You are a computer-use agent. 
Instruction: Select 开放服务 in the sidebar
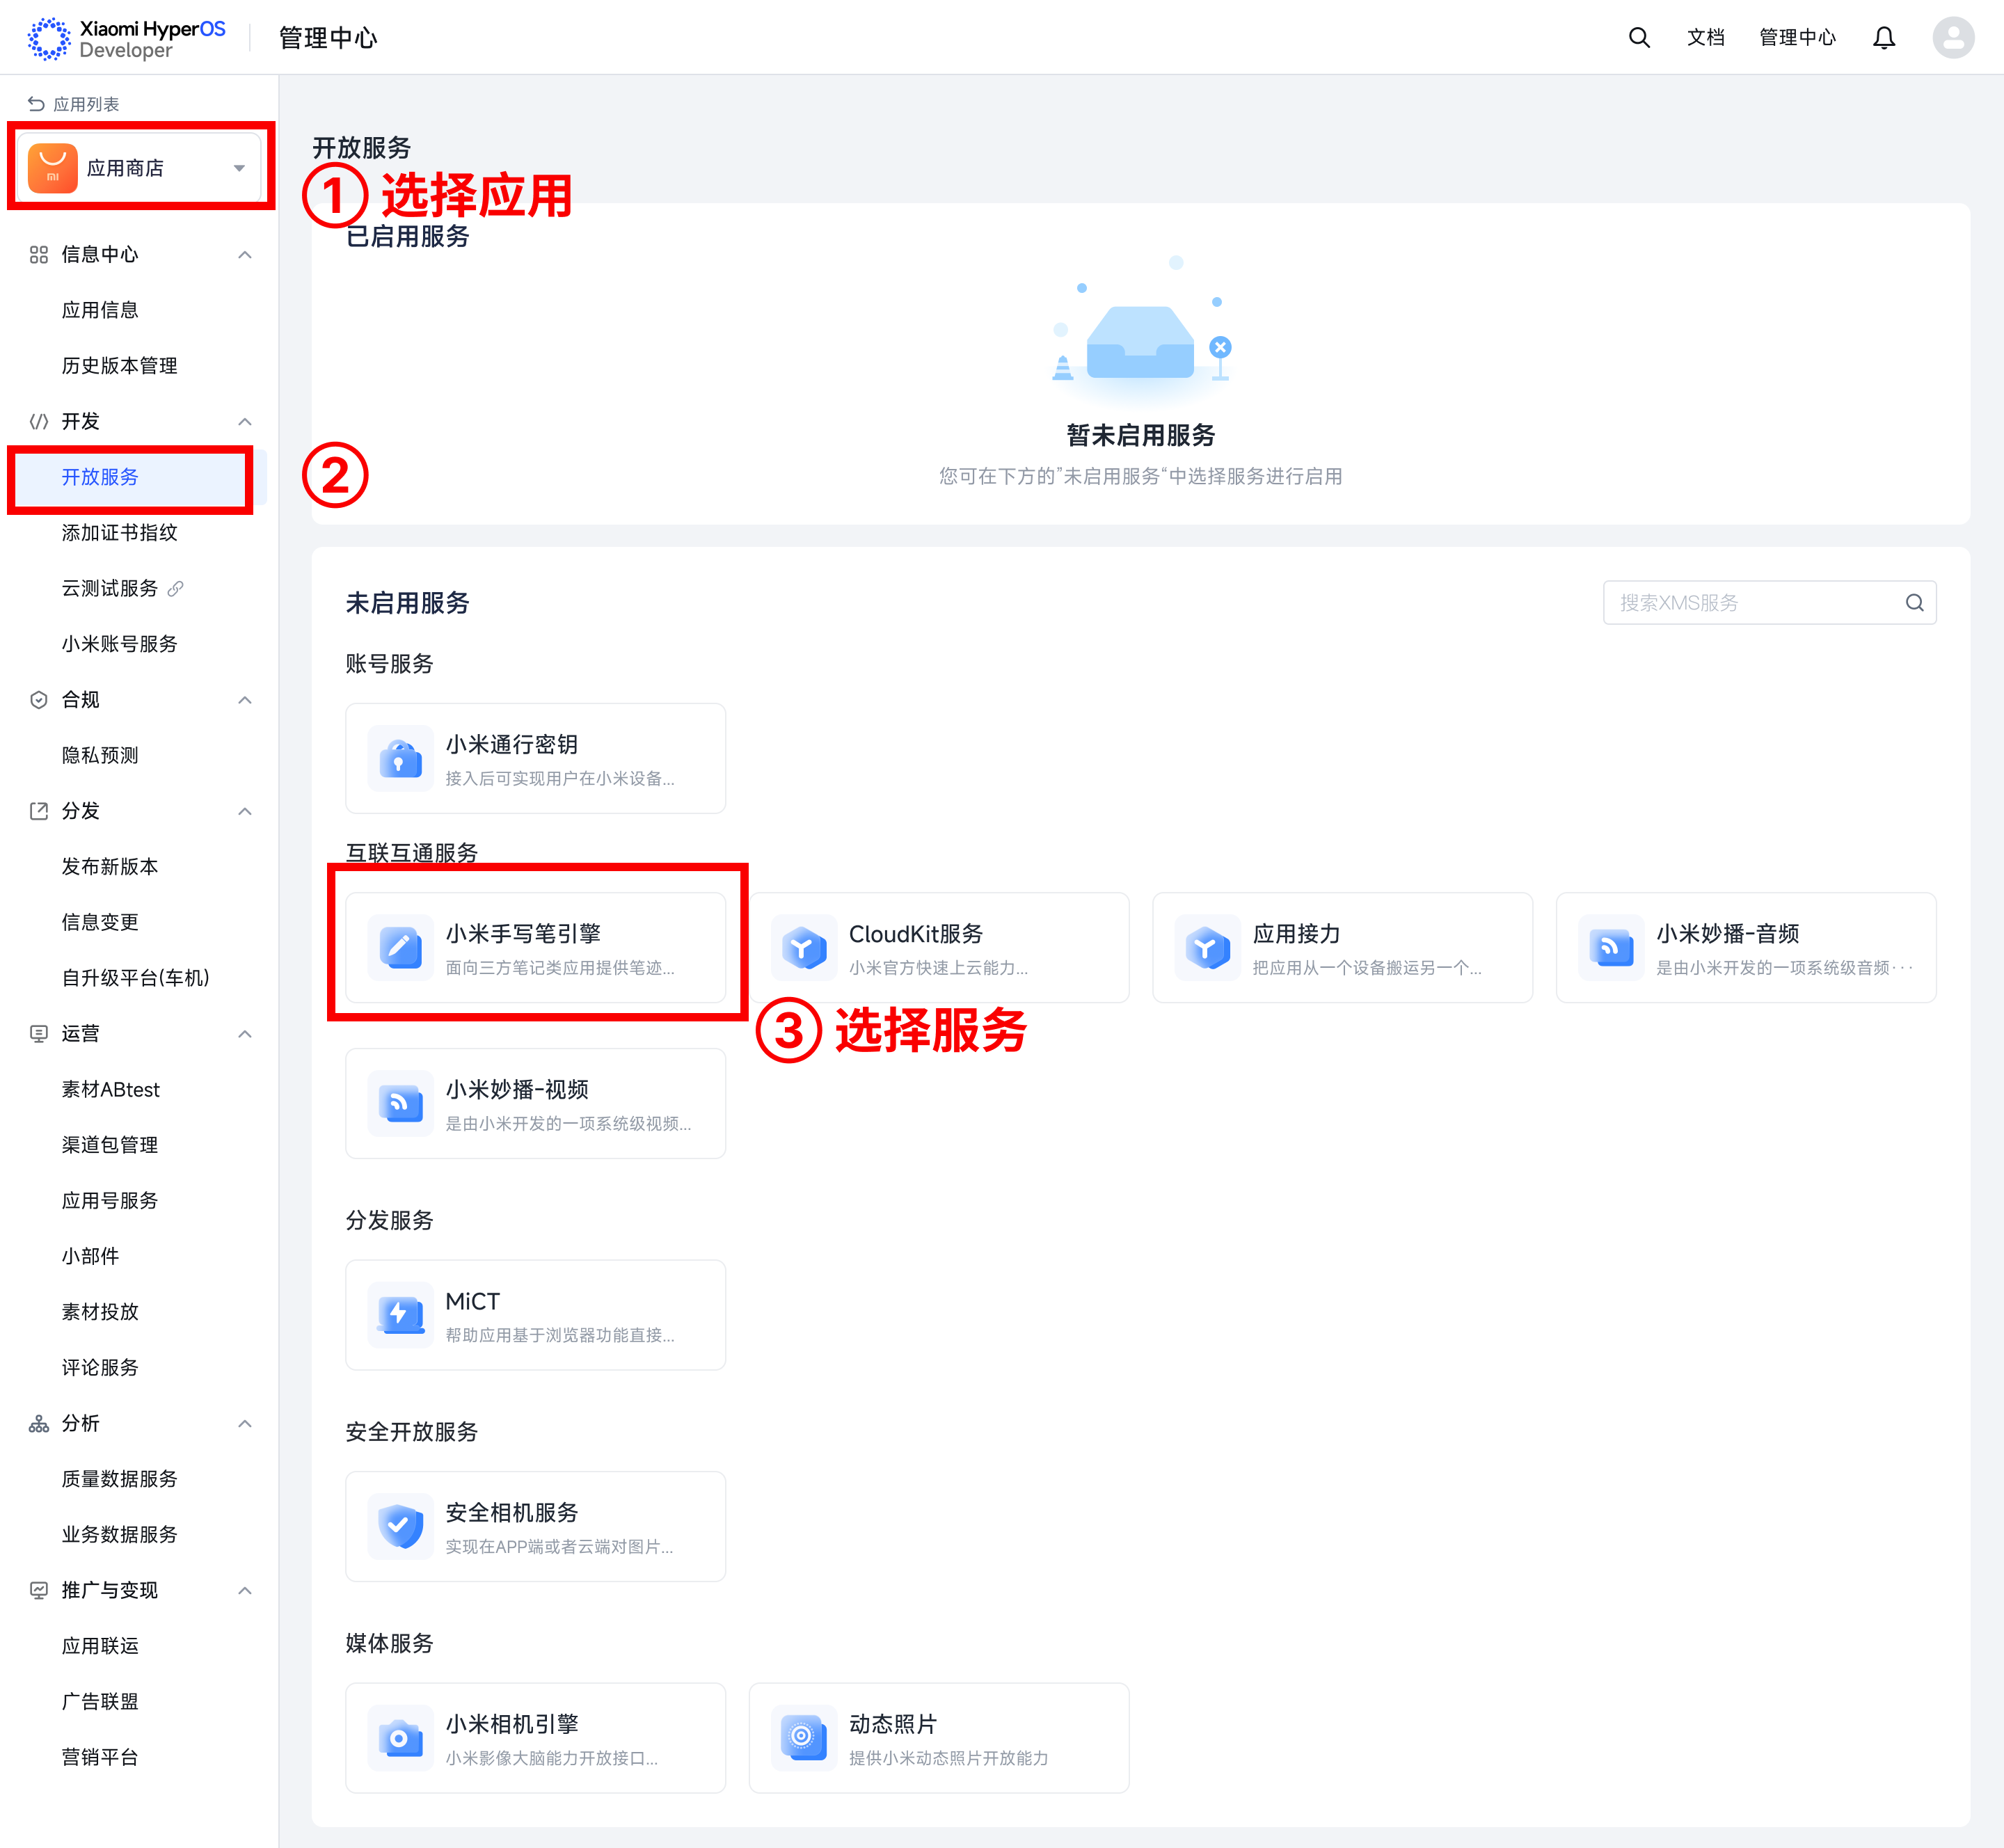pyautogui.click(x=100, y=477)
